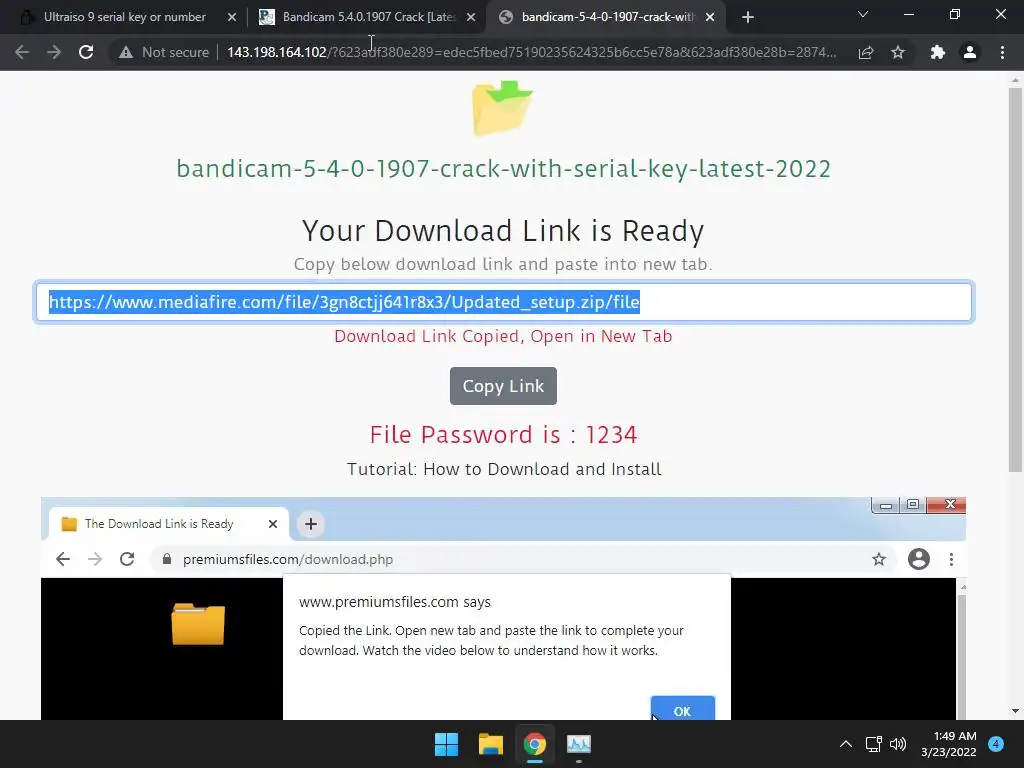Click the scrollbar down arrow
The width and height of the screenshot is (1024, 768).
[1015, 711]
